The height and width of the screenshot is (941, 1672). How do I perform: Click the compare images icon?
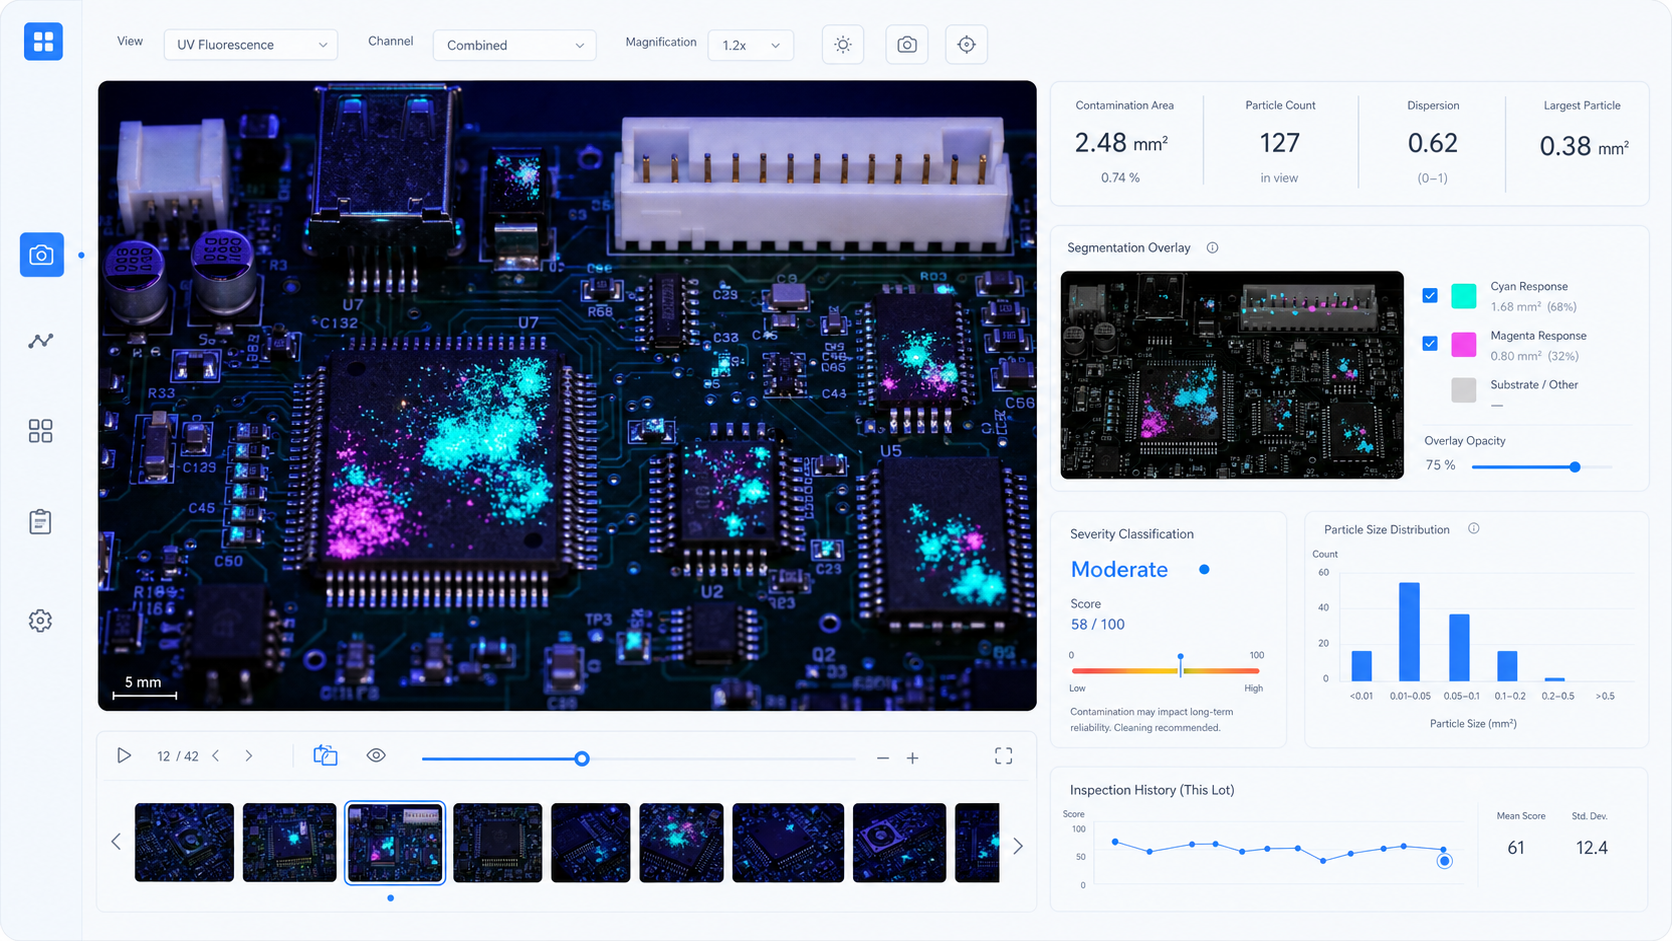pyautogui.click(x=325, y=756)
